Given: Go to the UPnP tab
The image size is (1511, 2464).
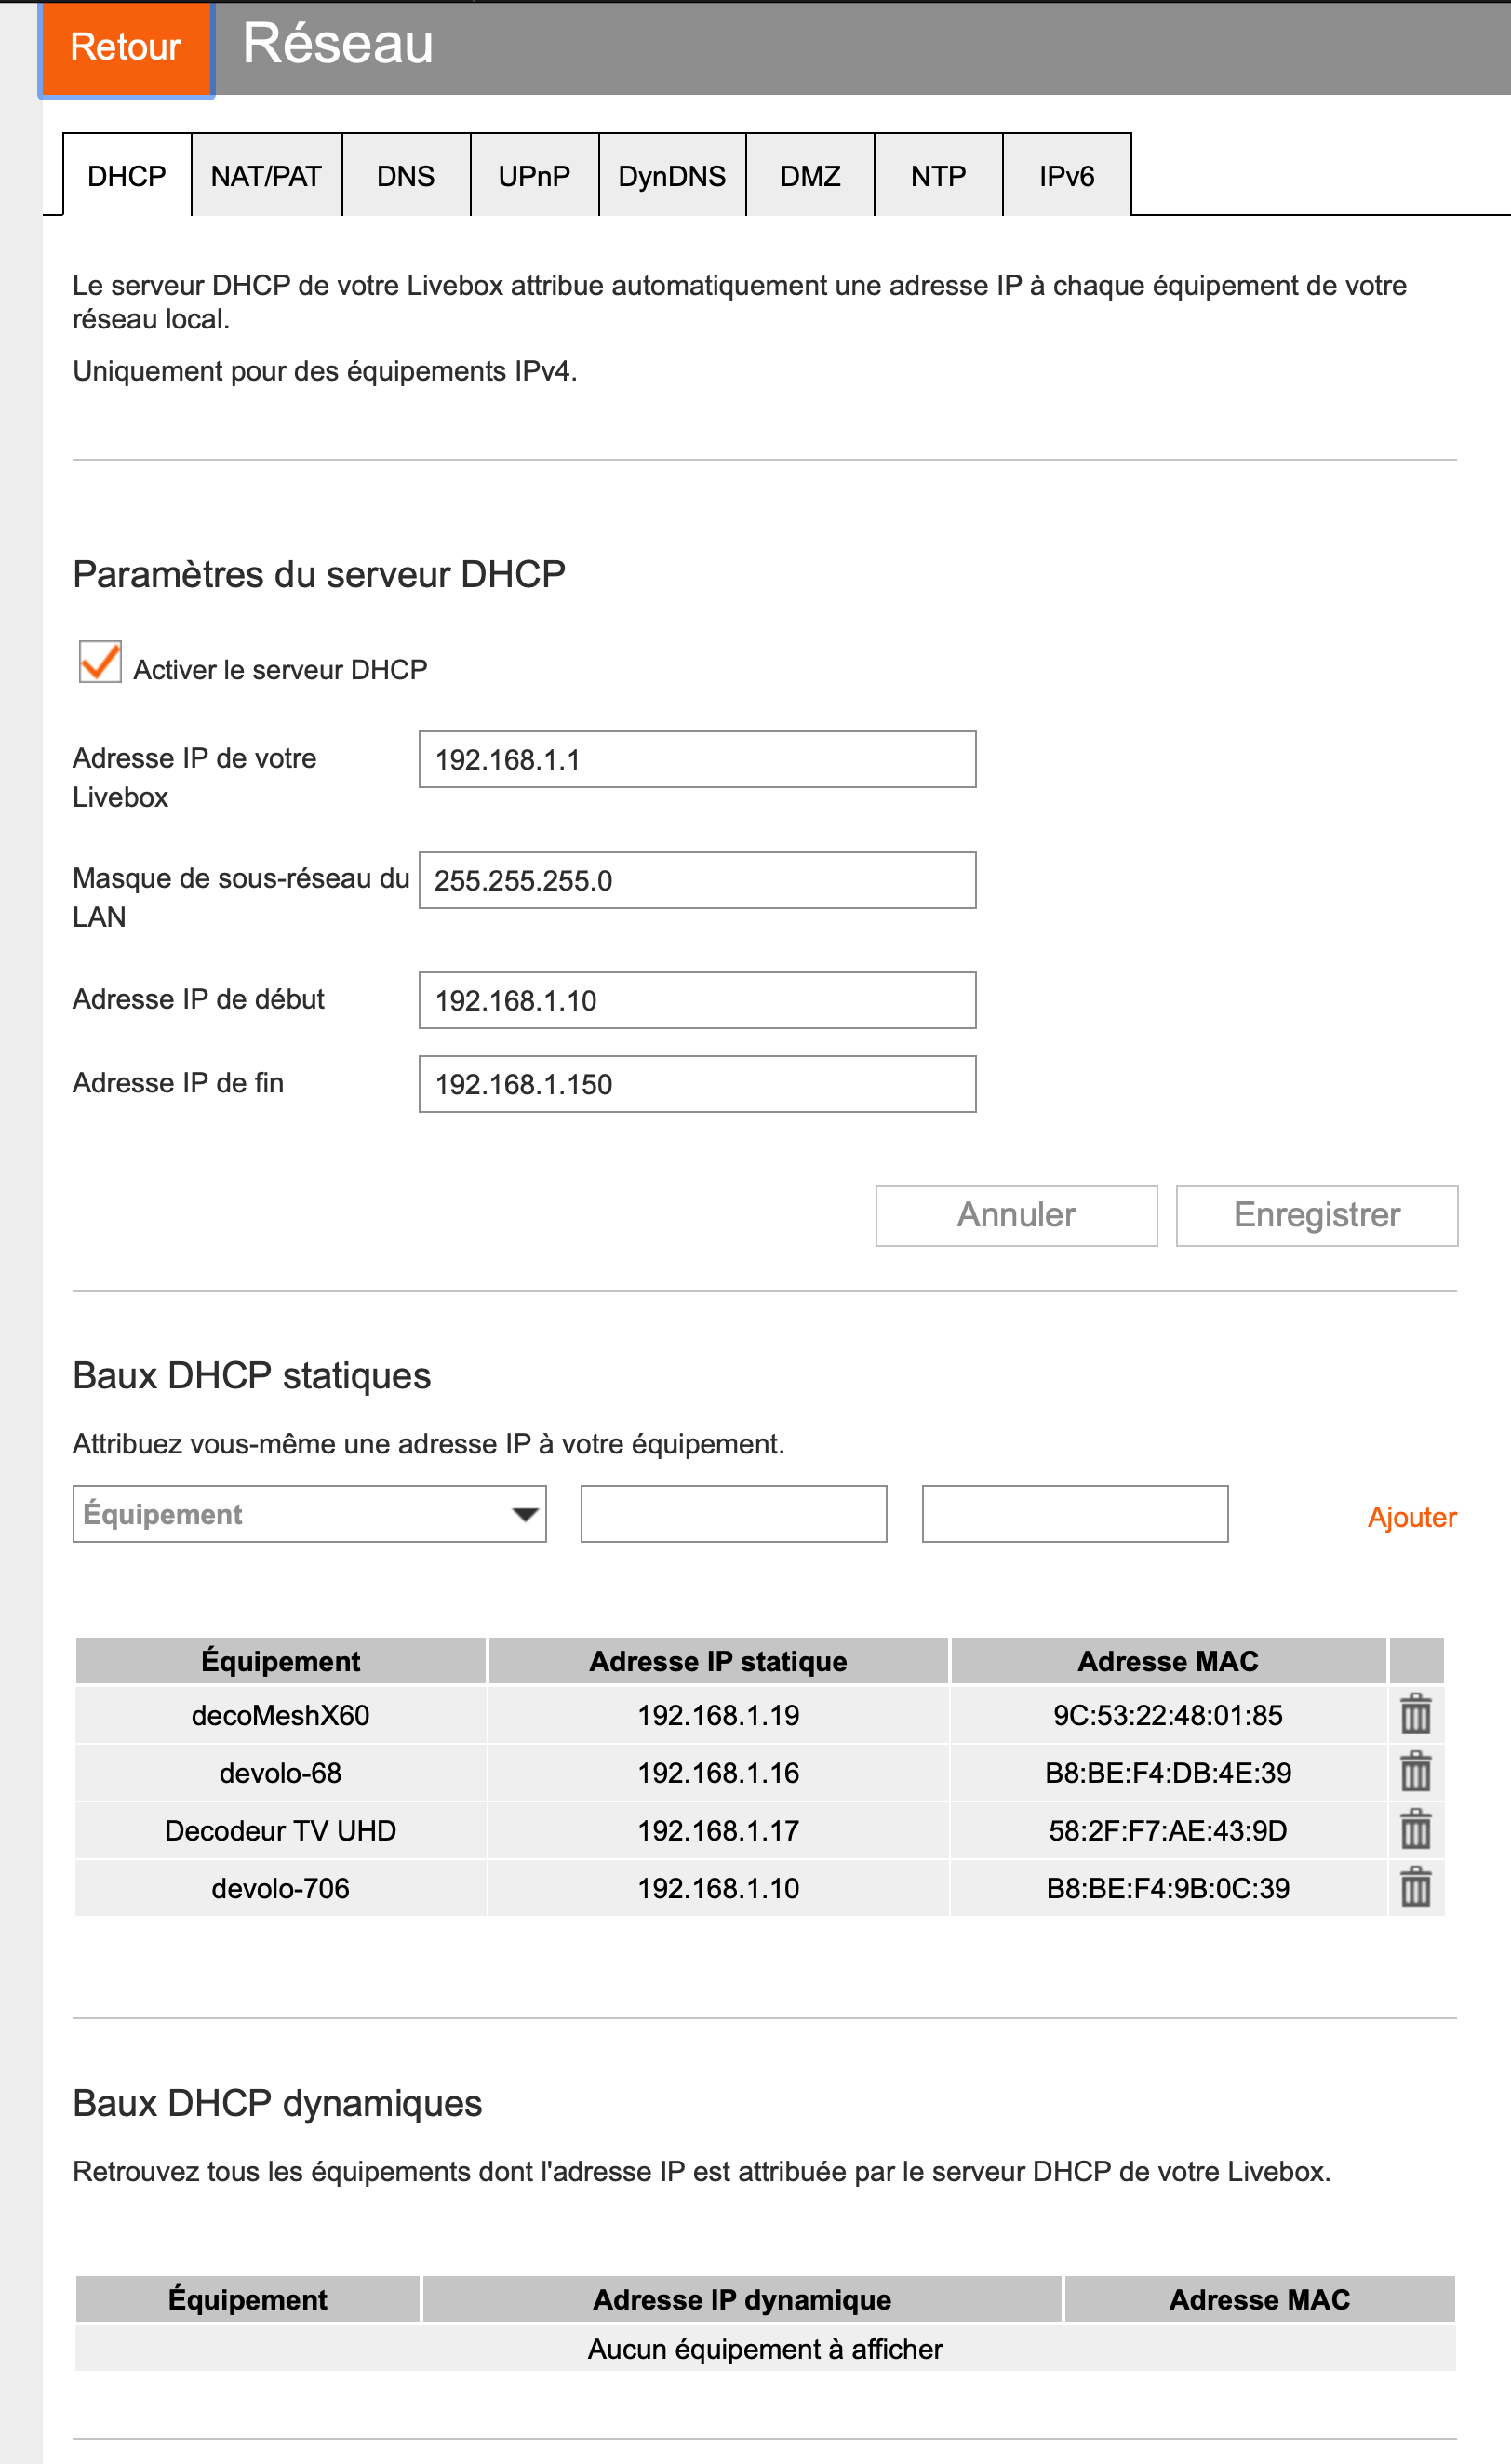Looking at the screenshot, I should pos(534,176).
